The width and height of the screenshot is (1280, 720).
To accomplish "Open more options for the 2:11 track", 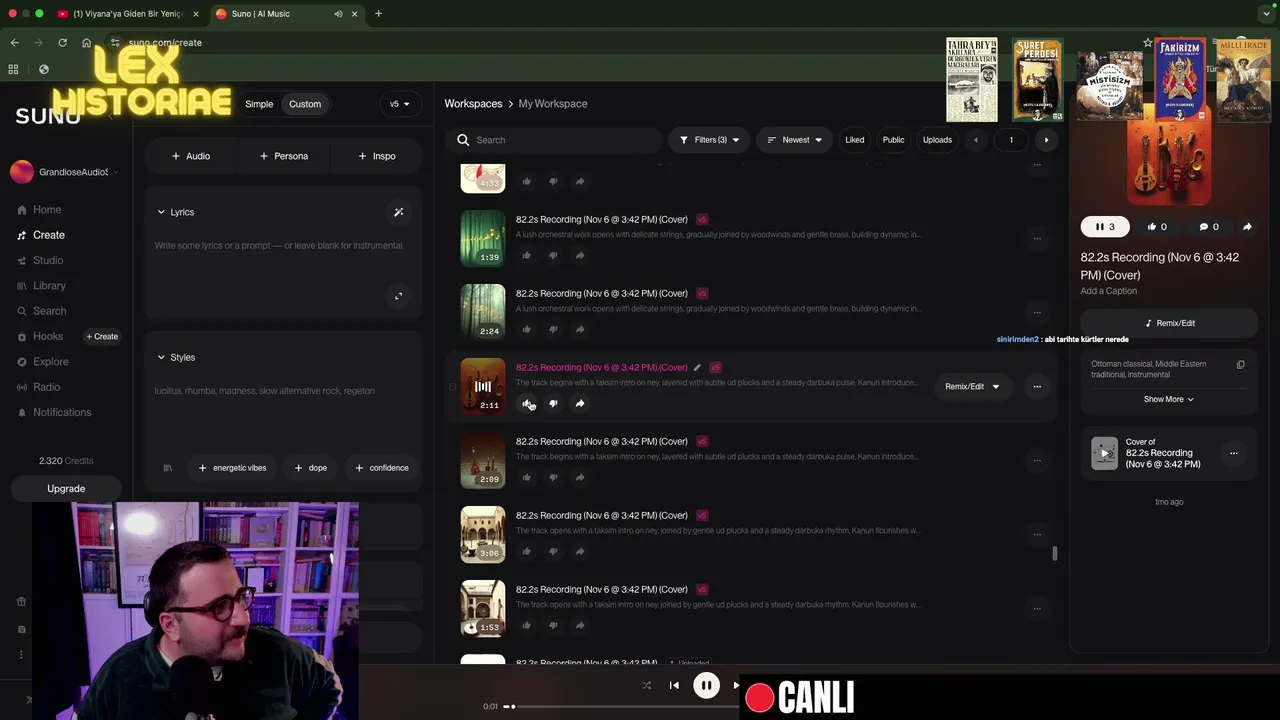I will pyautogui.click(x=1037, y=386).
